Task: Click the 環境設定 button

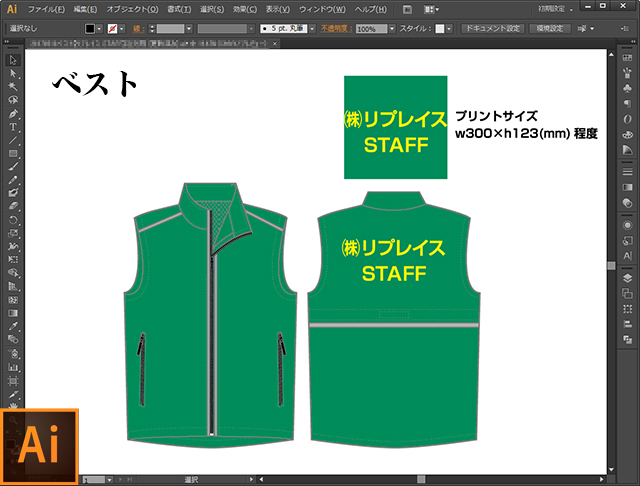Action: pyautogui.click(x=549, y=29)
